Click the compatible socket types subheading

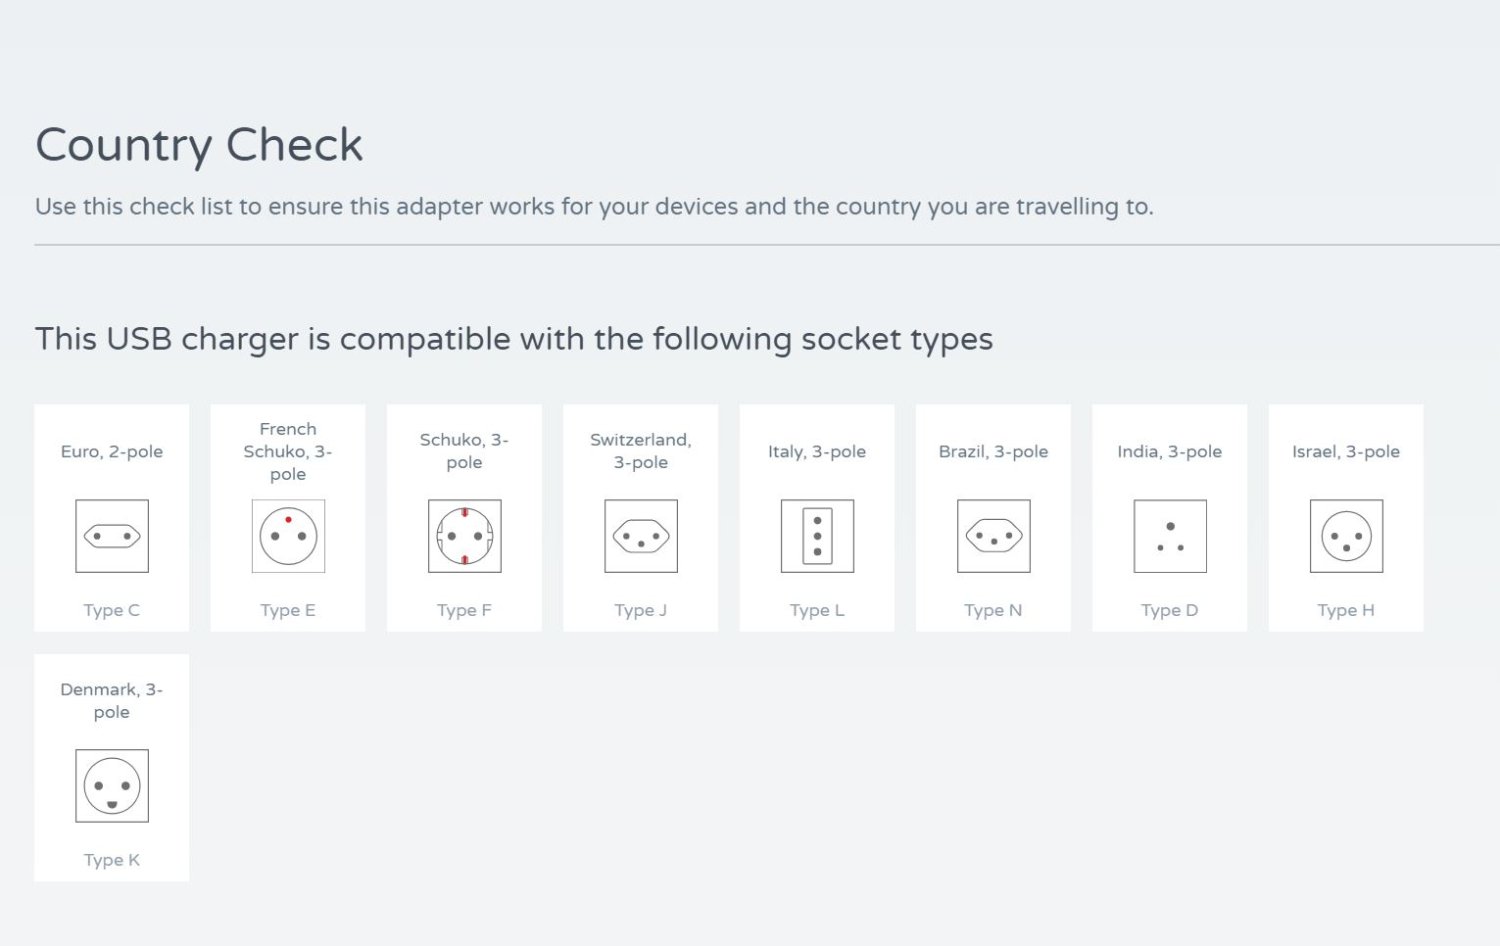click(514, 340)
